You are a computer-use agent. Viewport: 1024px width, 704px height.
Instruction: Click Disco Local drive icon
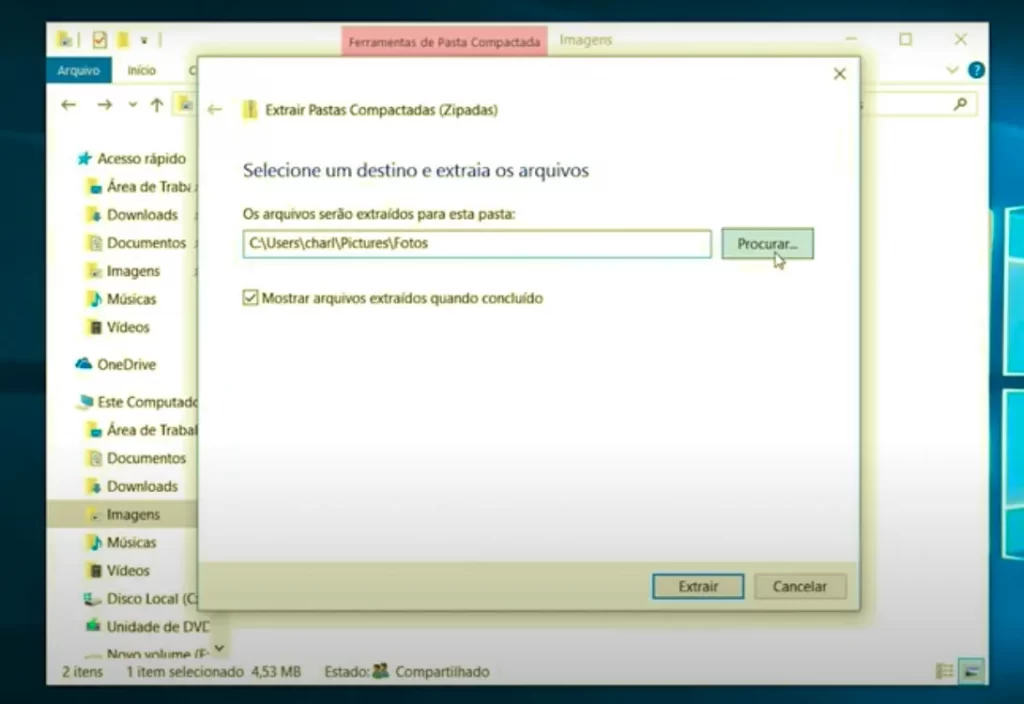pyautogui.click(x=93, y=599)
